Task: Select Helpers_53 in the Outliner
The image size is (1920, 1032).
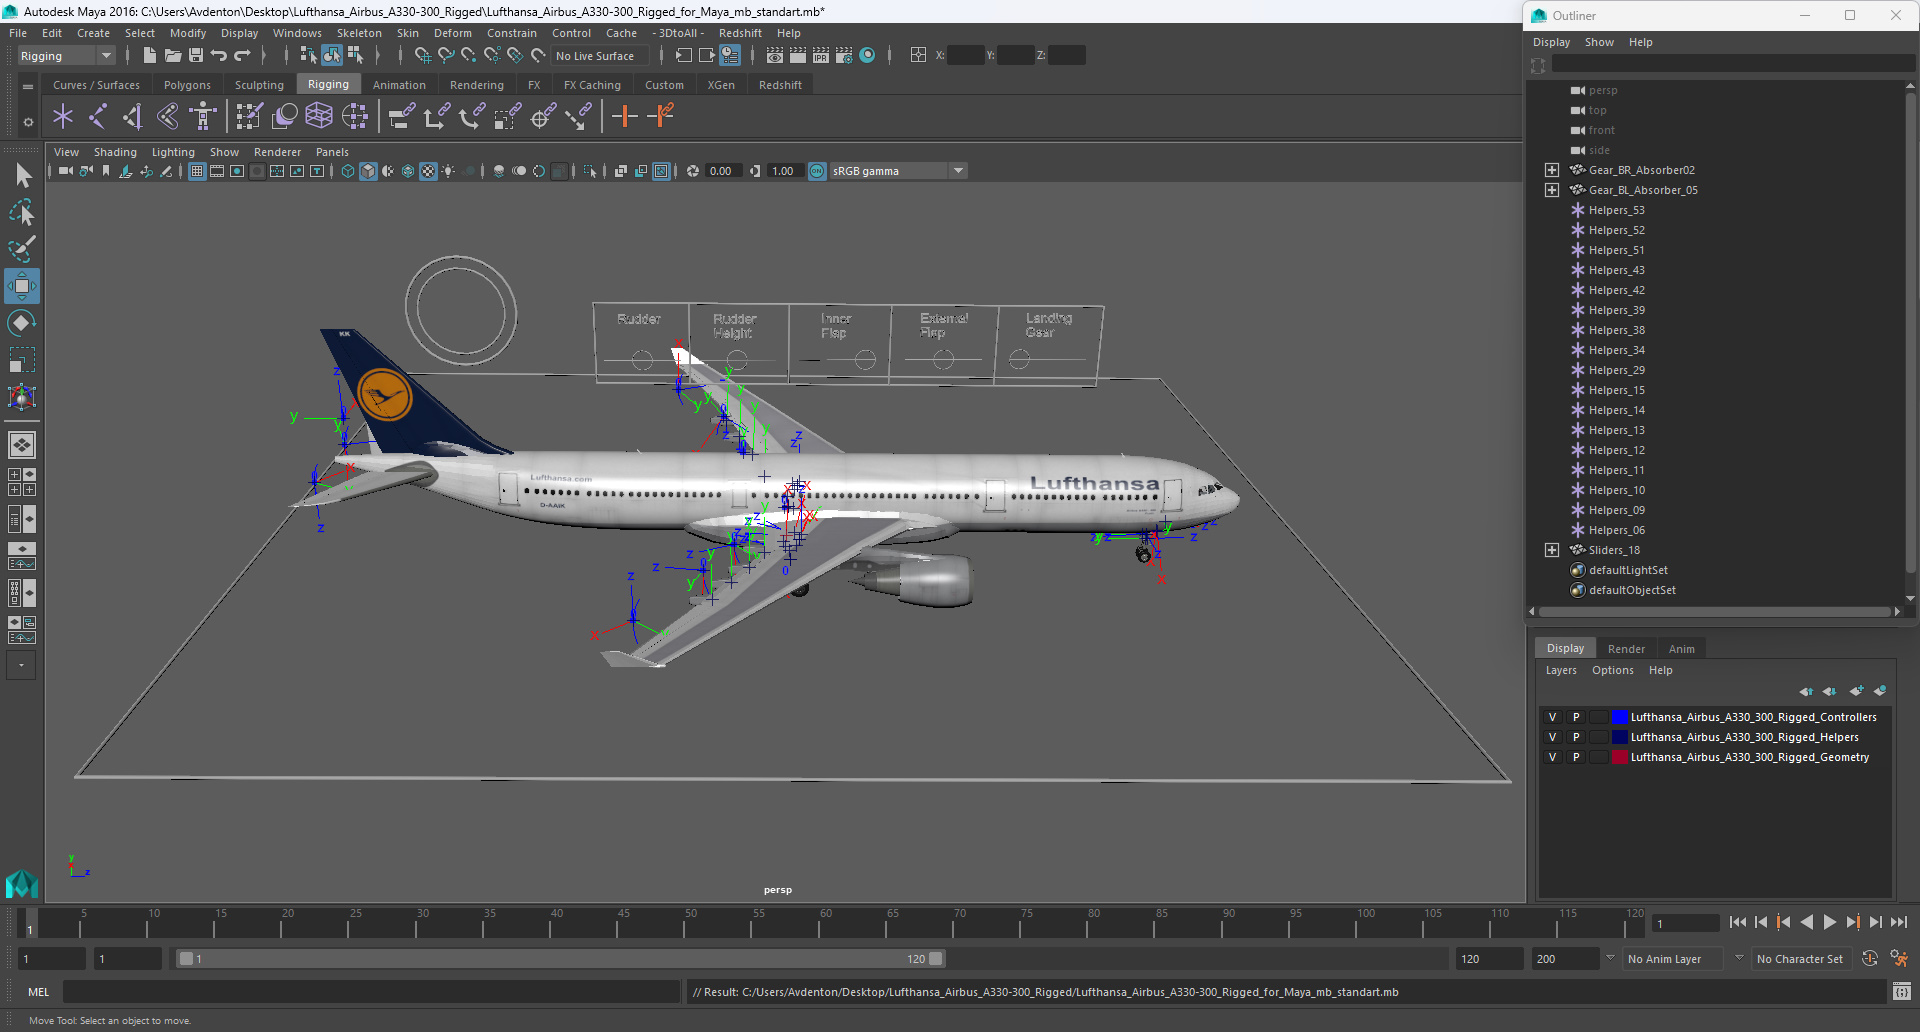Action: point(1616,210)
